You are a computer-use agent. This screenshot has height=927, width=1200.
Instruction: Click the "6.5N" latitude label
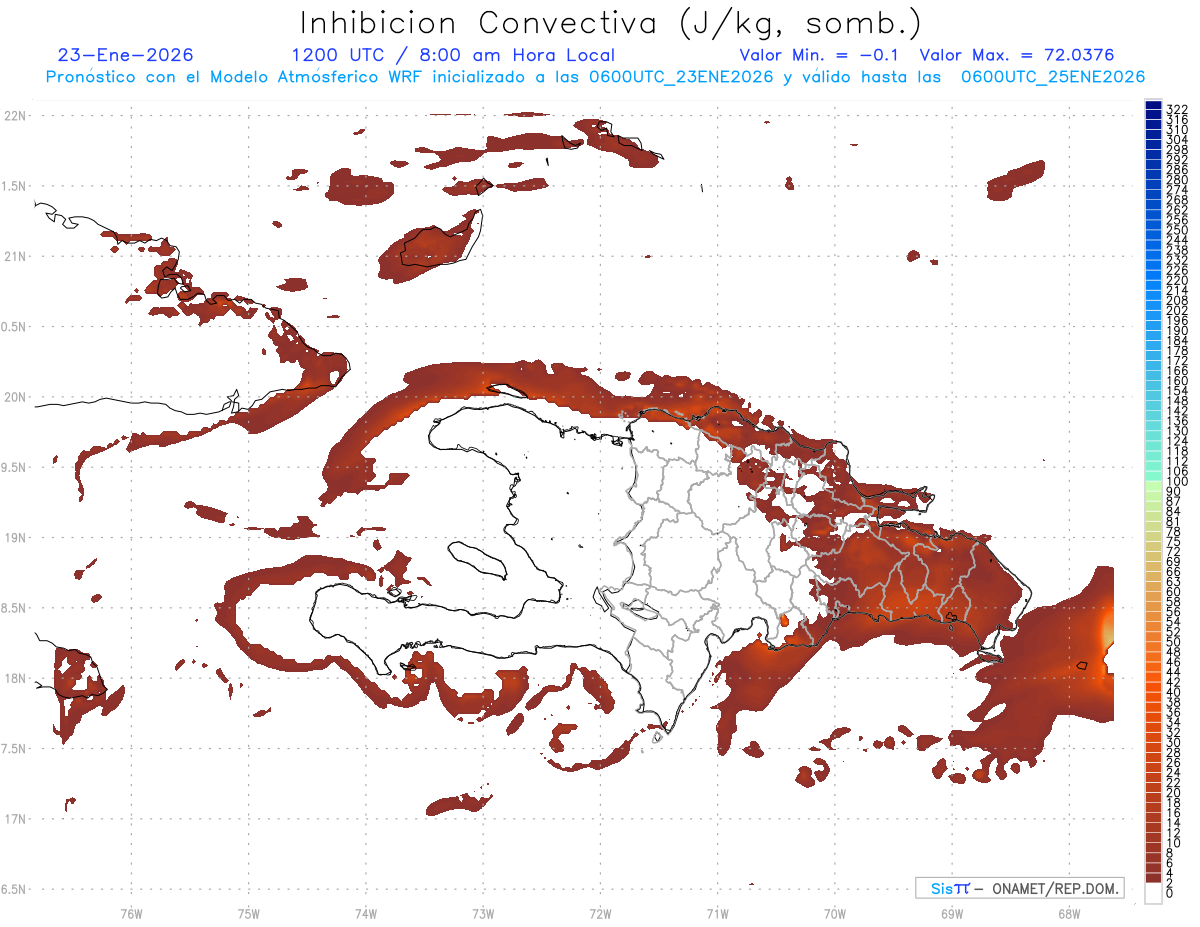point(14,889)
